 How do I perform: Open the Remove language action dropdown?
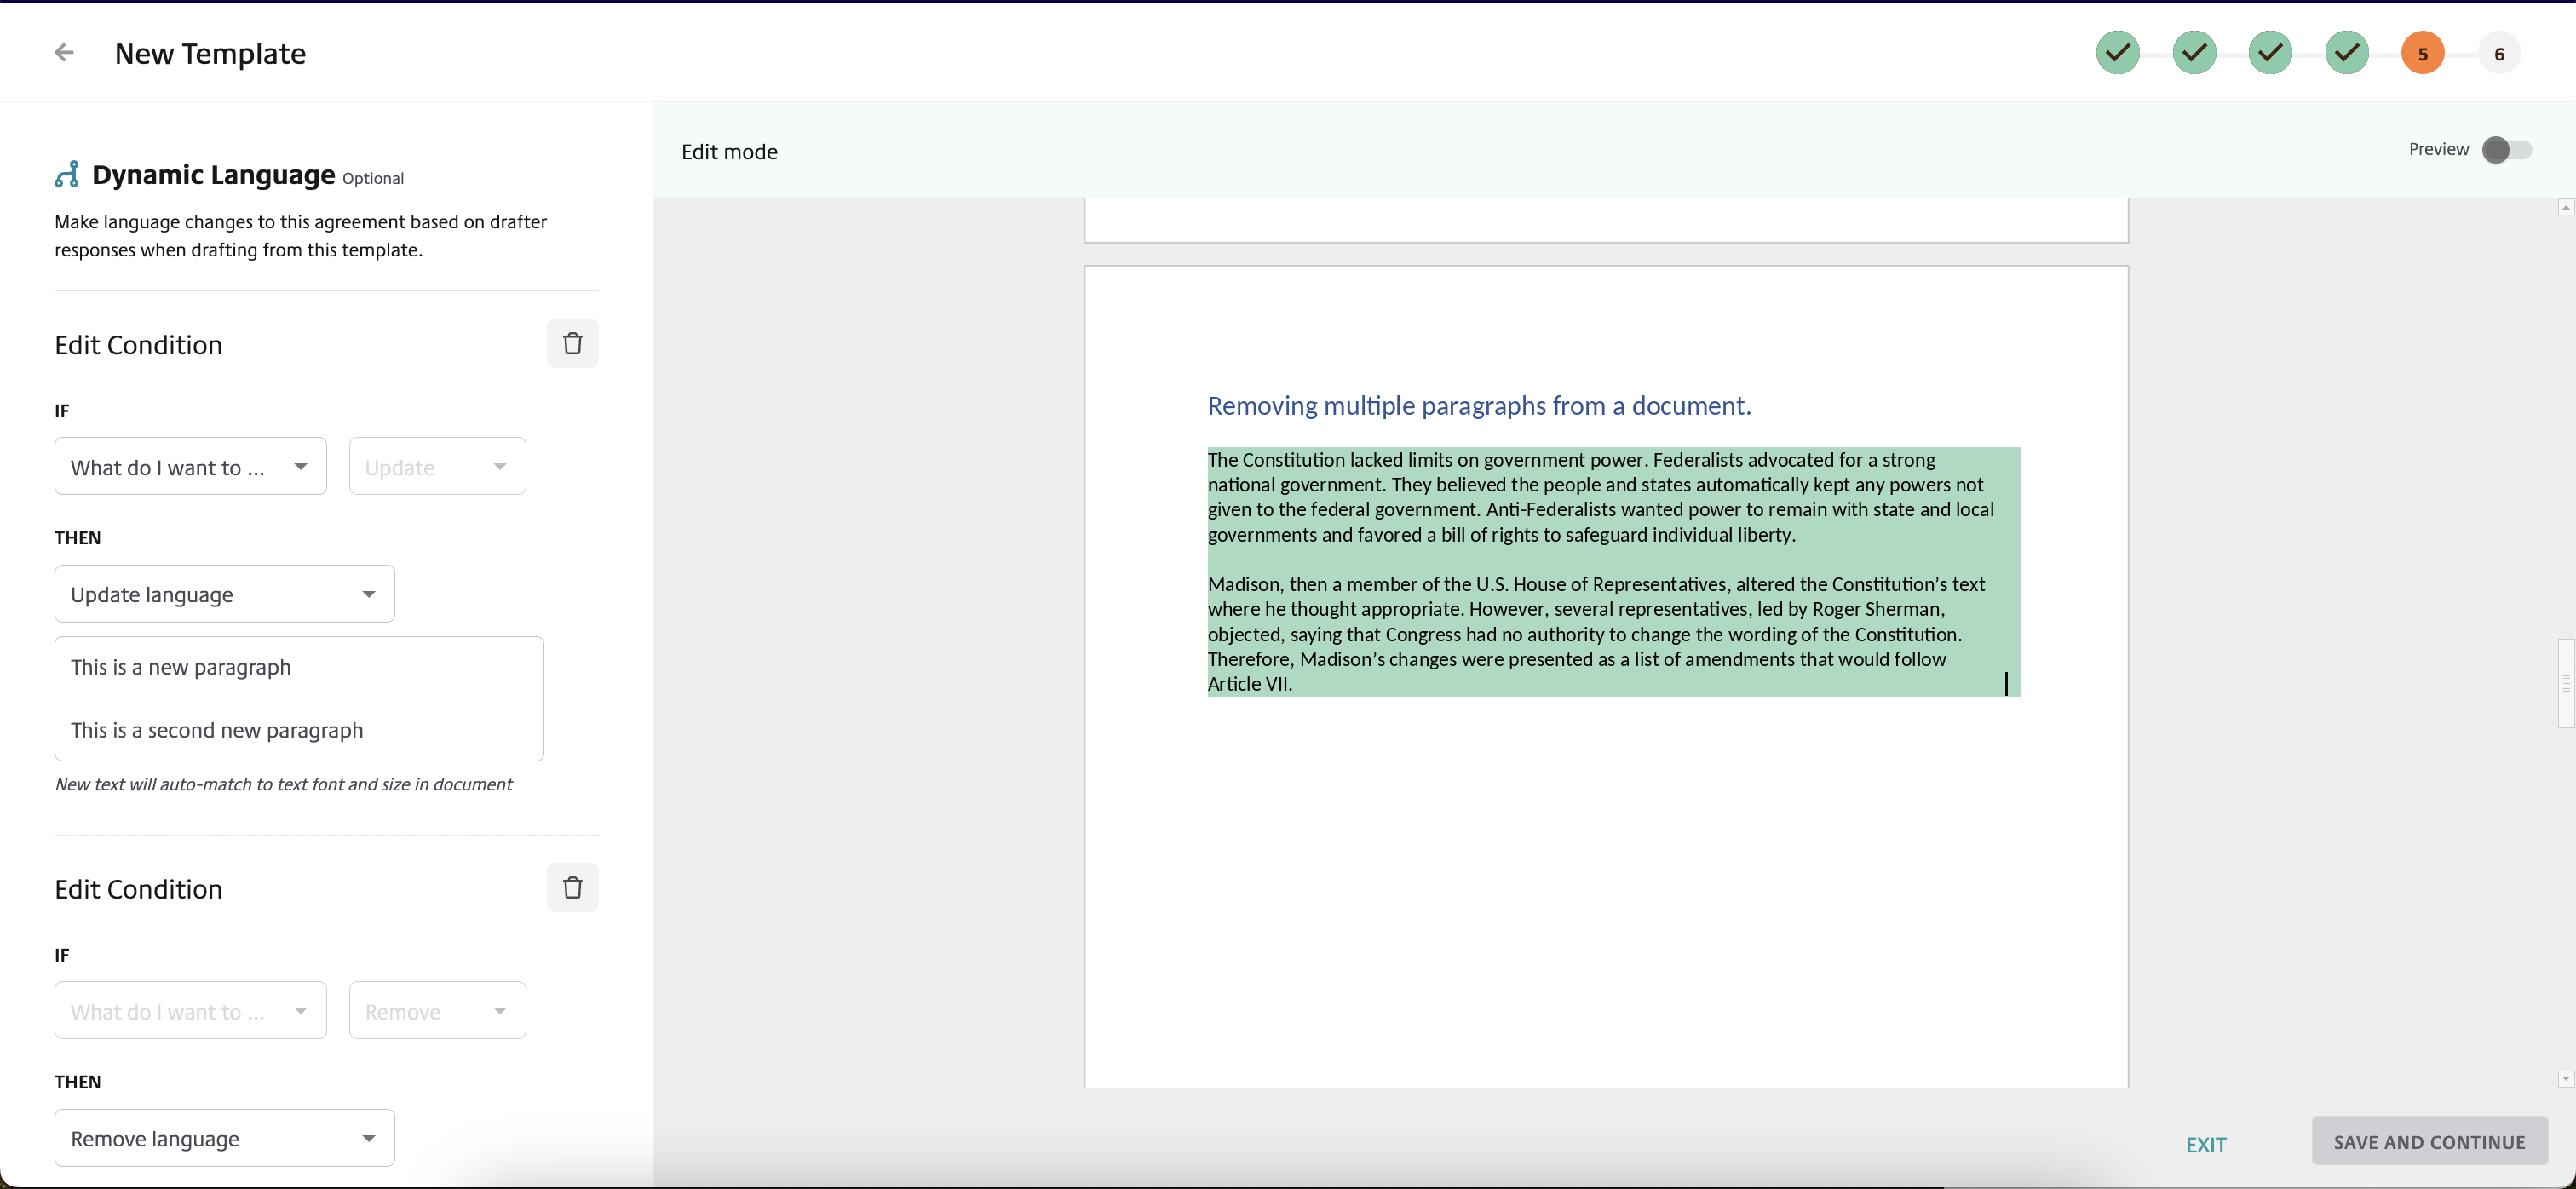coord(224,1138)
